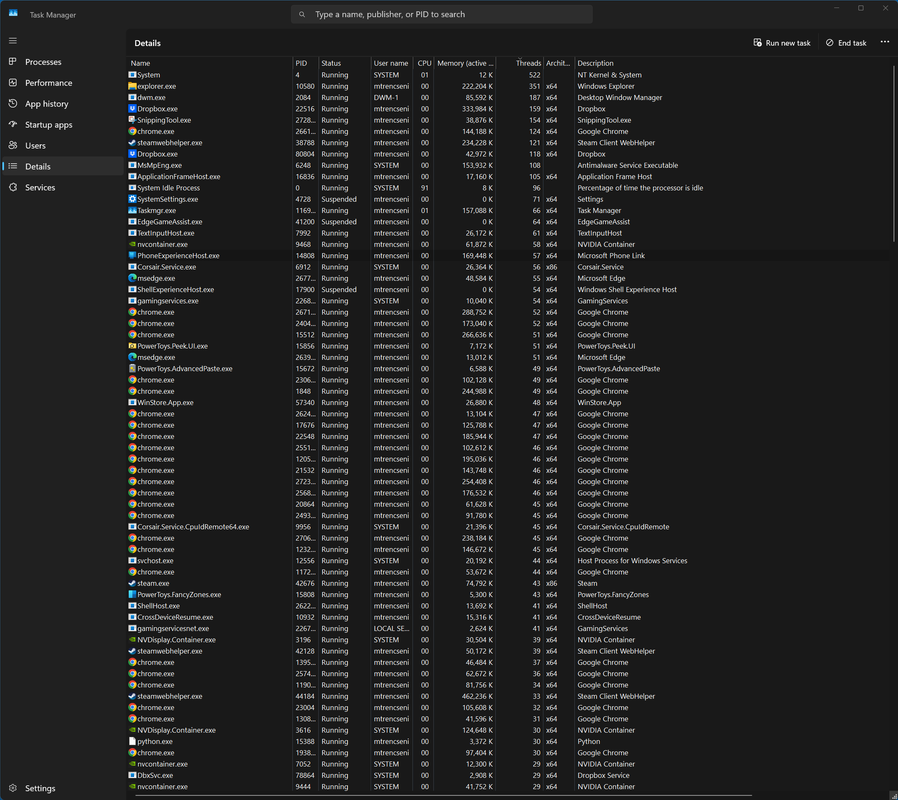This screenshot has width=898, height=800.
Task: Select the Corsair.Service.CpuIdRemote64.exe row
Action: (x=508, y=527)
